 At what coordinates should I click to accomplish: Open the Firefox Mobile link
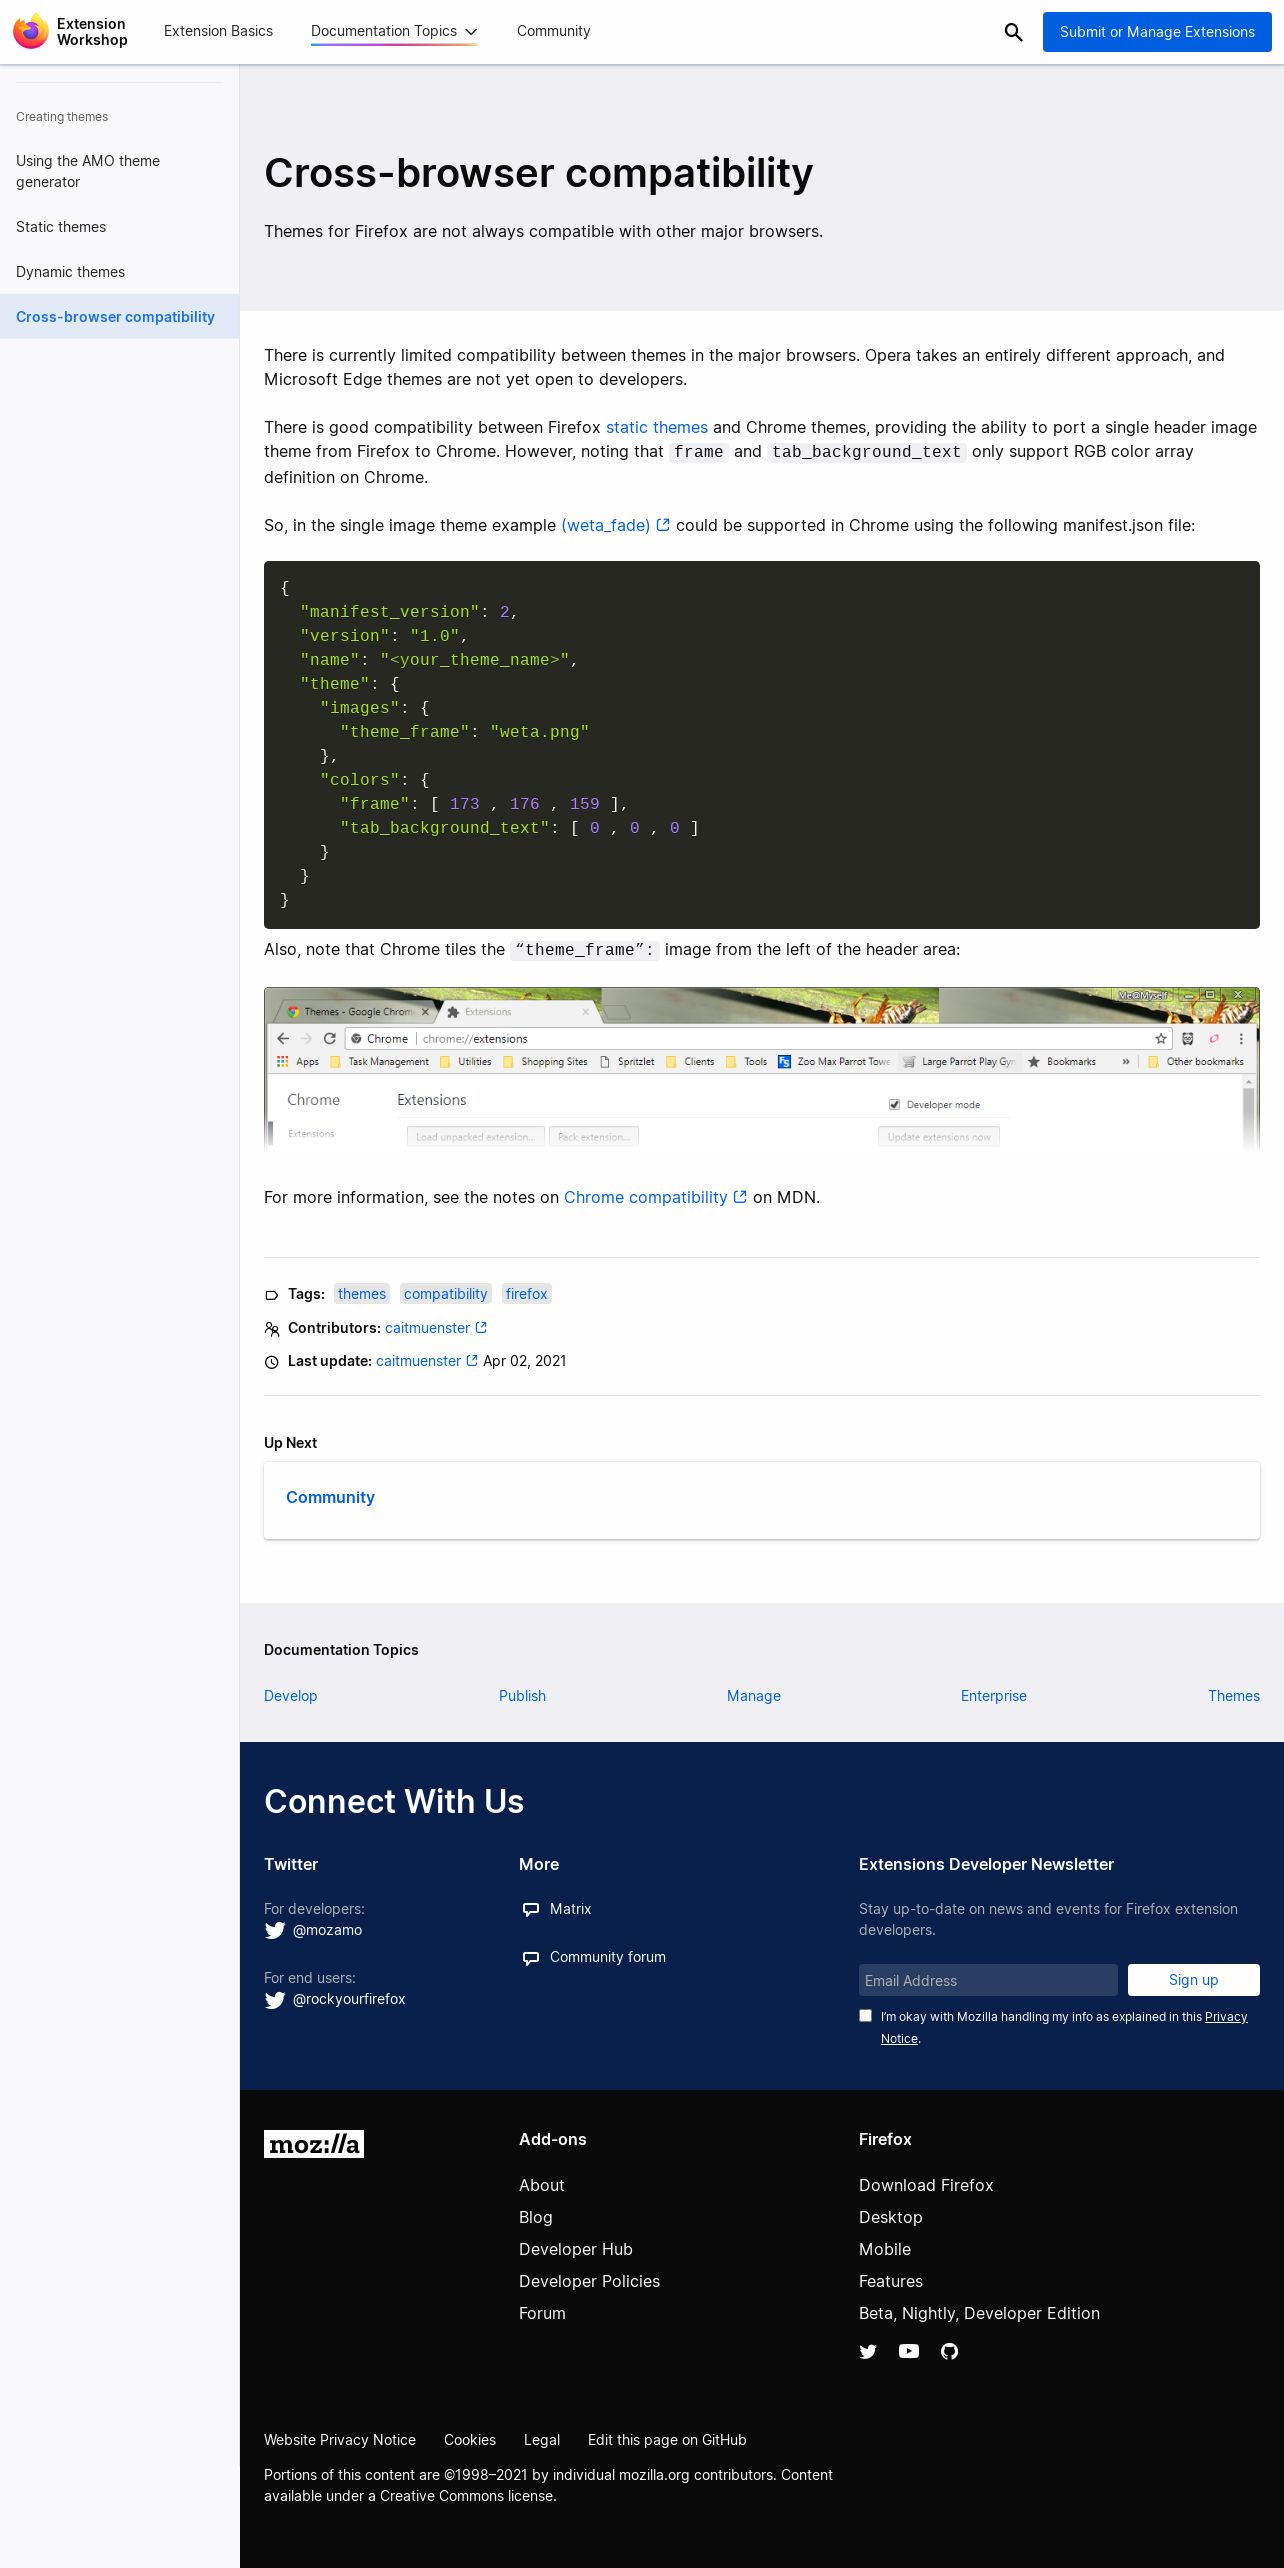point(885,2249)
